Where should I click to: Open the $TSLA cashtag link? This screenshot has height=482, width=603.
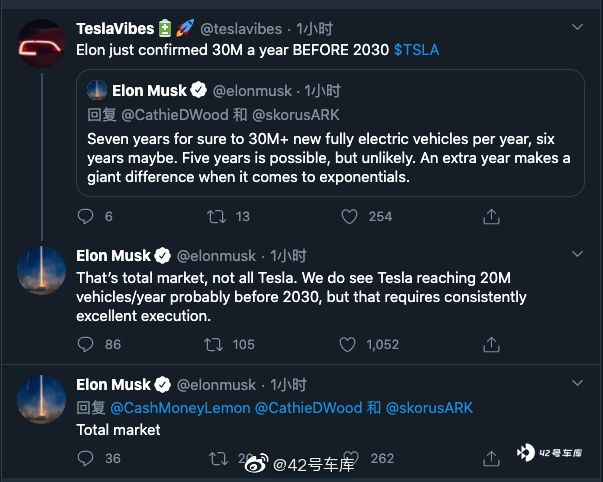(416, 50)
